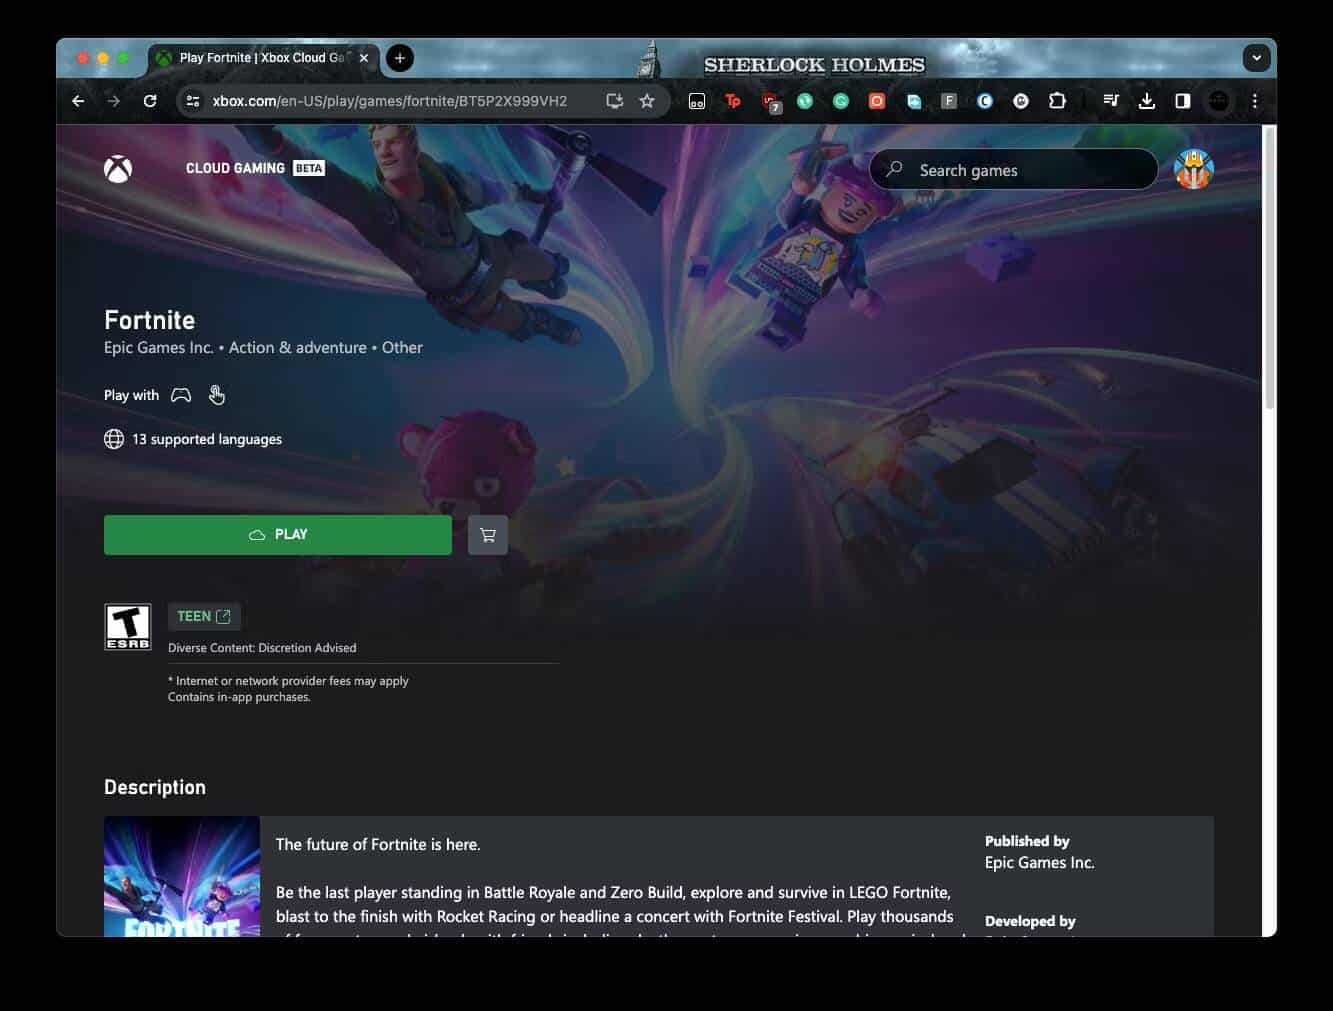Click the Xbox logo icon

coord(118,168)
